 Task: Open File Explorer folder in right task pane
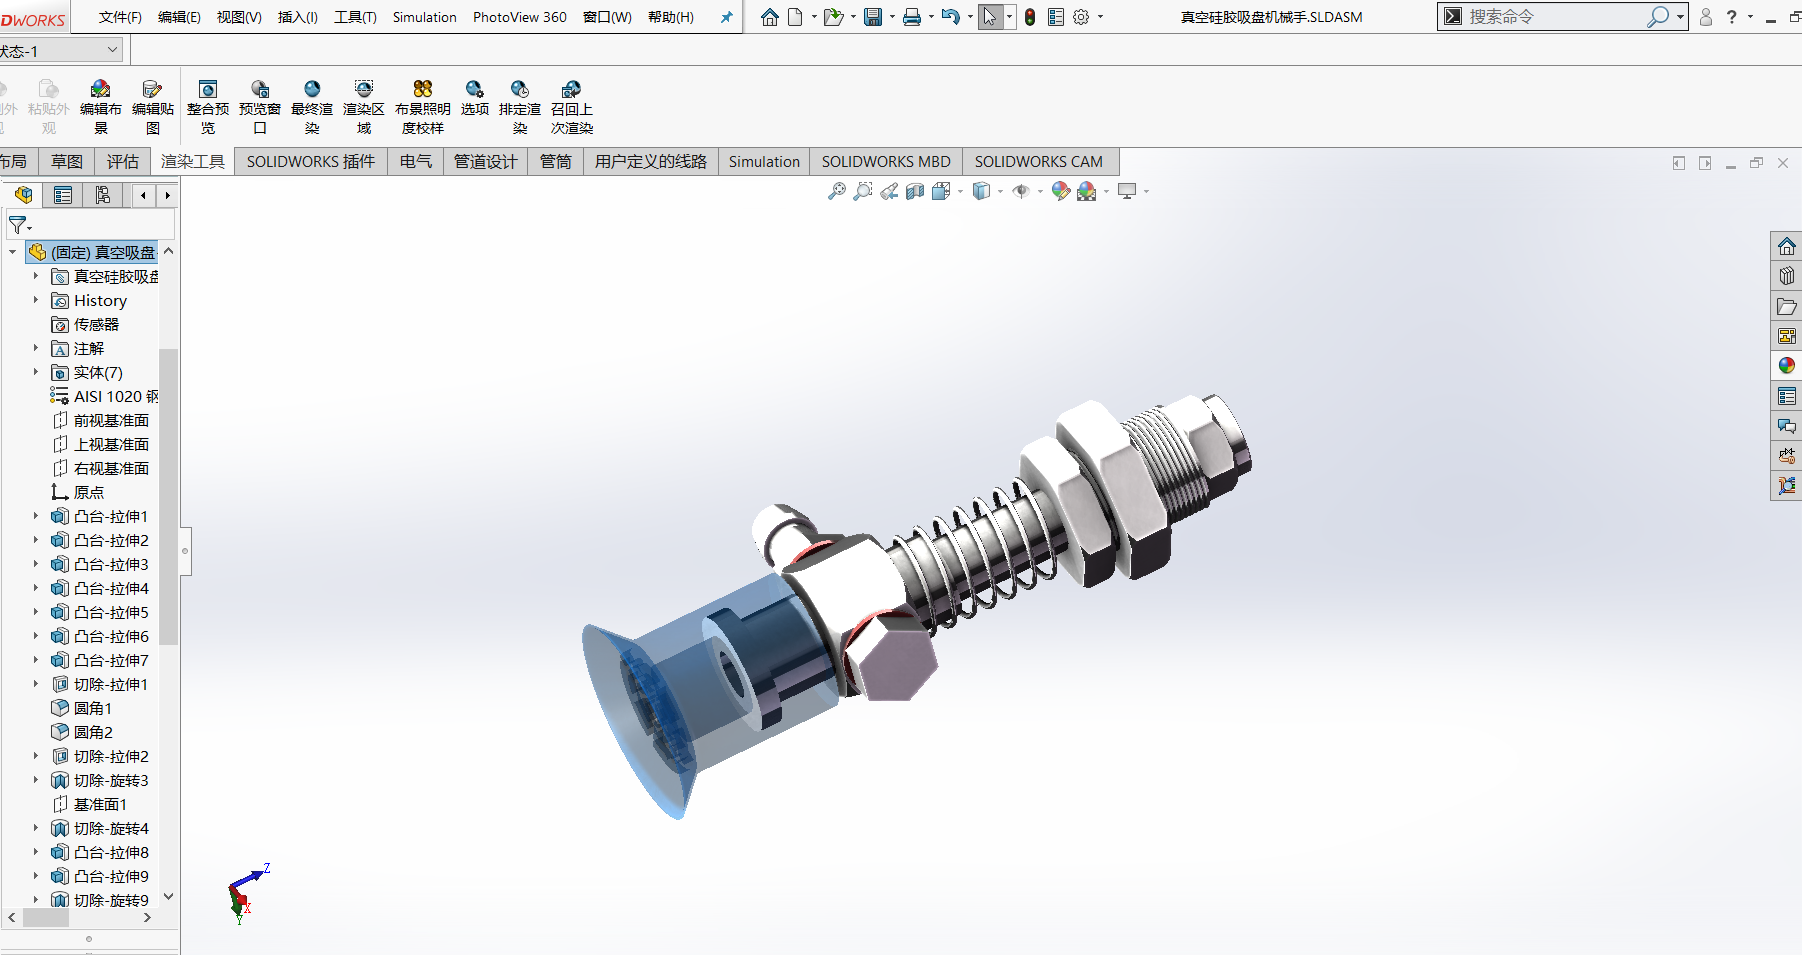pyautogui.click(x=1787, y=306)
